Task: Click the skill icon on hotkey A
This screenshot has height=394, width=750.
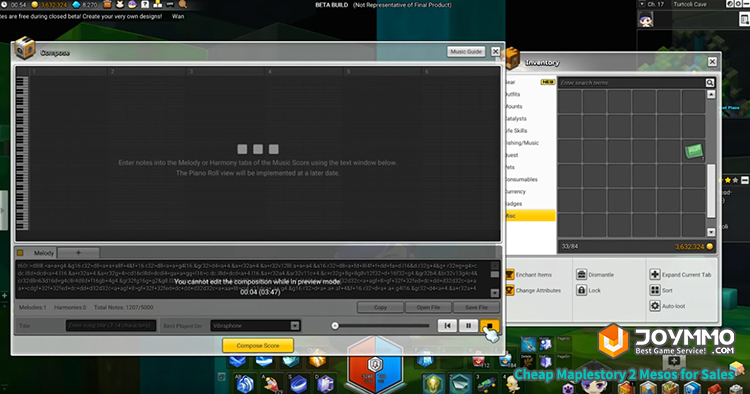Action: click(272, 383)
